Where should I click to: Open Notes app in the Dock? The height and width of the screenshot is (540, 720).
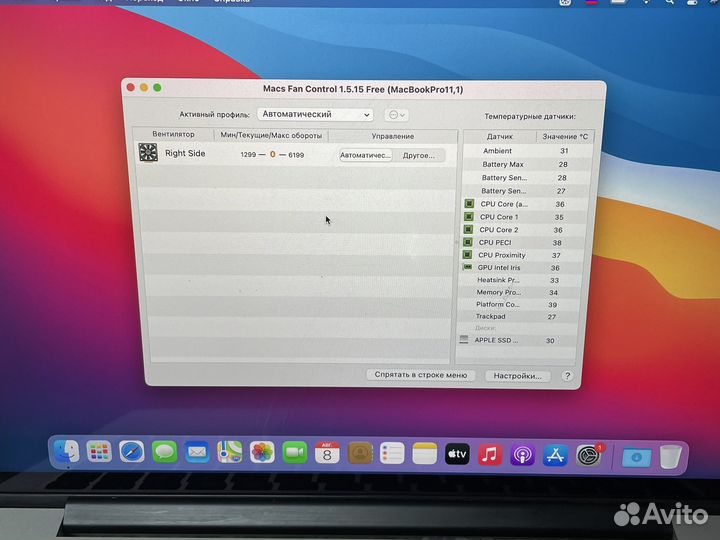[x=425, y=455]
